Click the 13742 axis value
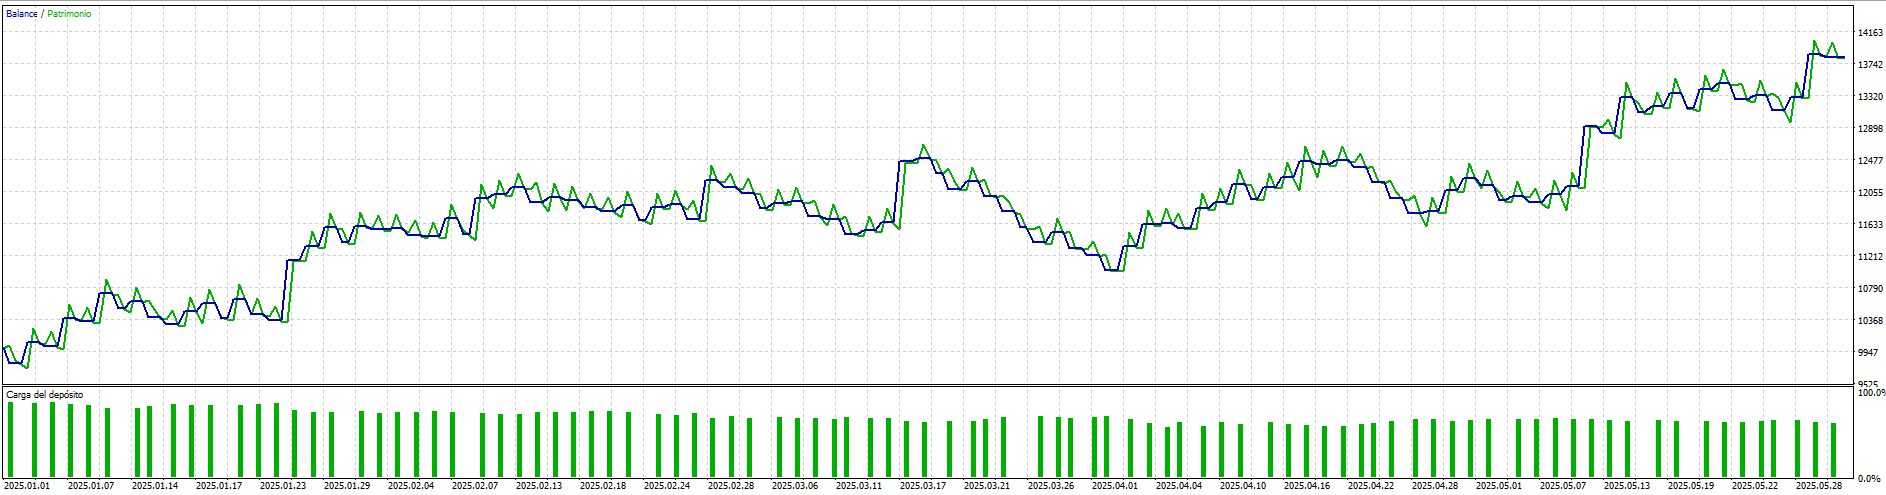The width and height of the screenshot is (1886, 495). point(1870,65)
